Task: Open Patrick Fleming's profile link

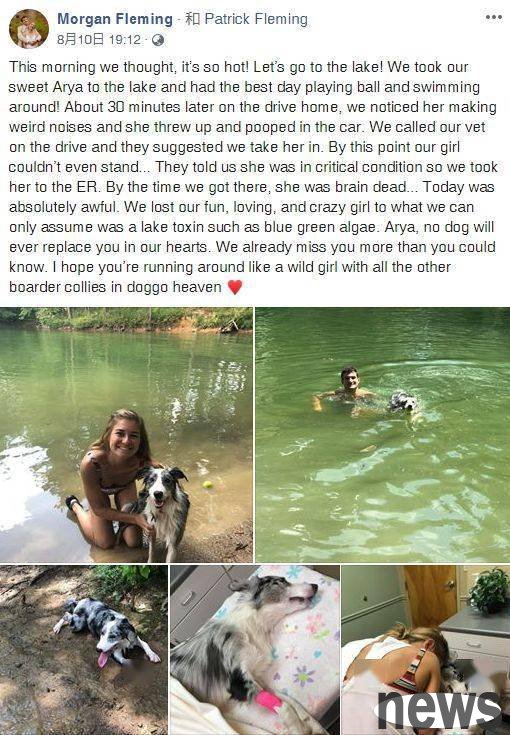Action: click(x=256, y=19)
